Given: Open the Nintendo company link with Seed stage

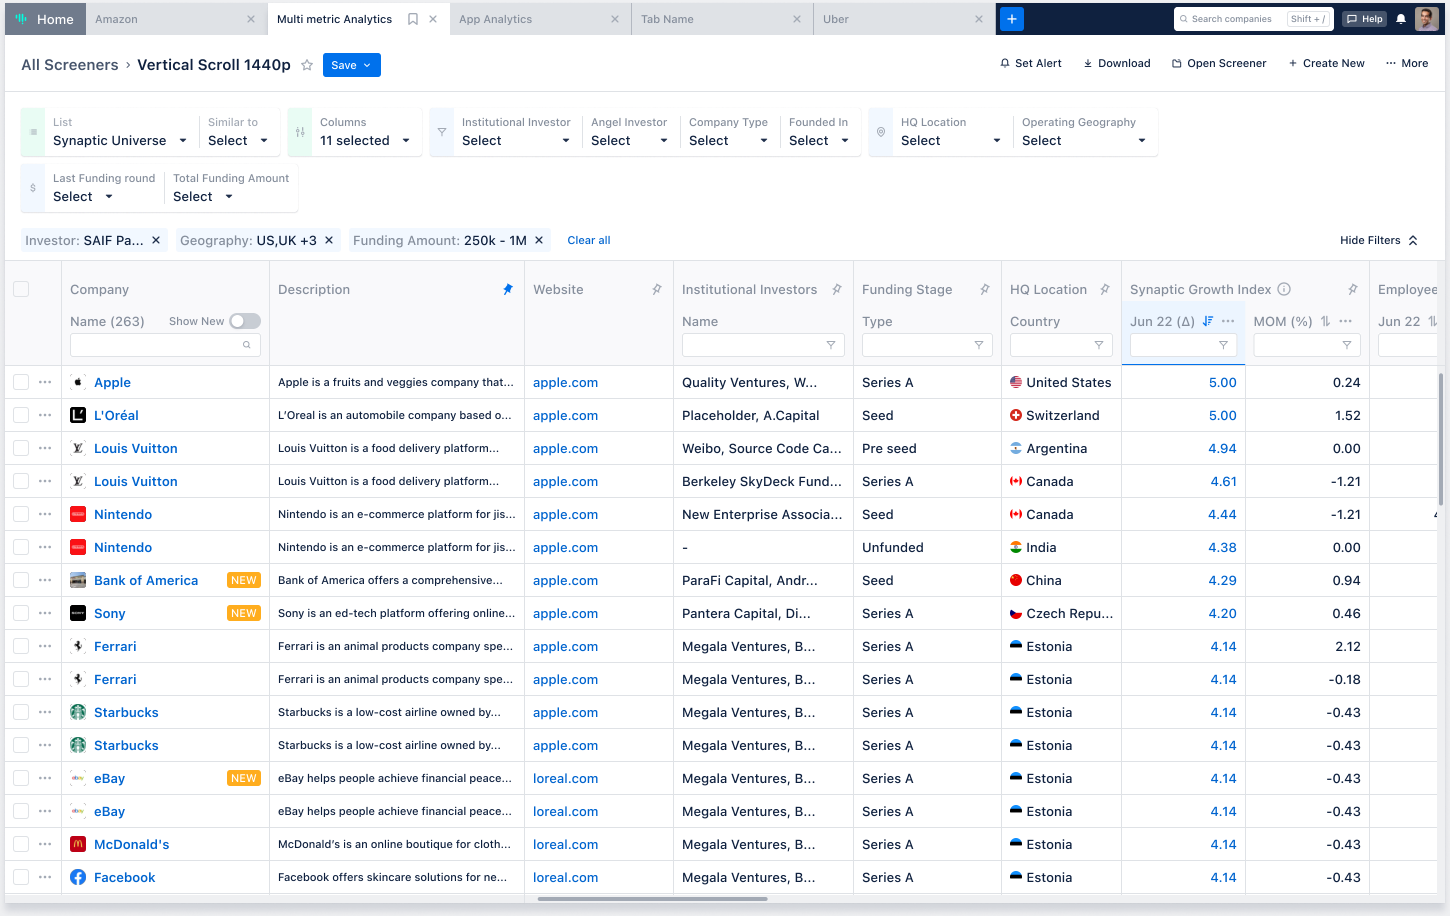Looking at the screenshot, I should pyautogui.click(x=123, y=514).
